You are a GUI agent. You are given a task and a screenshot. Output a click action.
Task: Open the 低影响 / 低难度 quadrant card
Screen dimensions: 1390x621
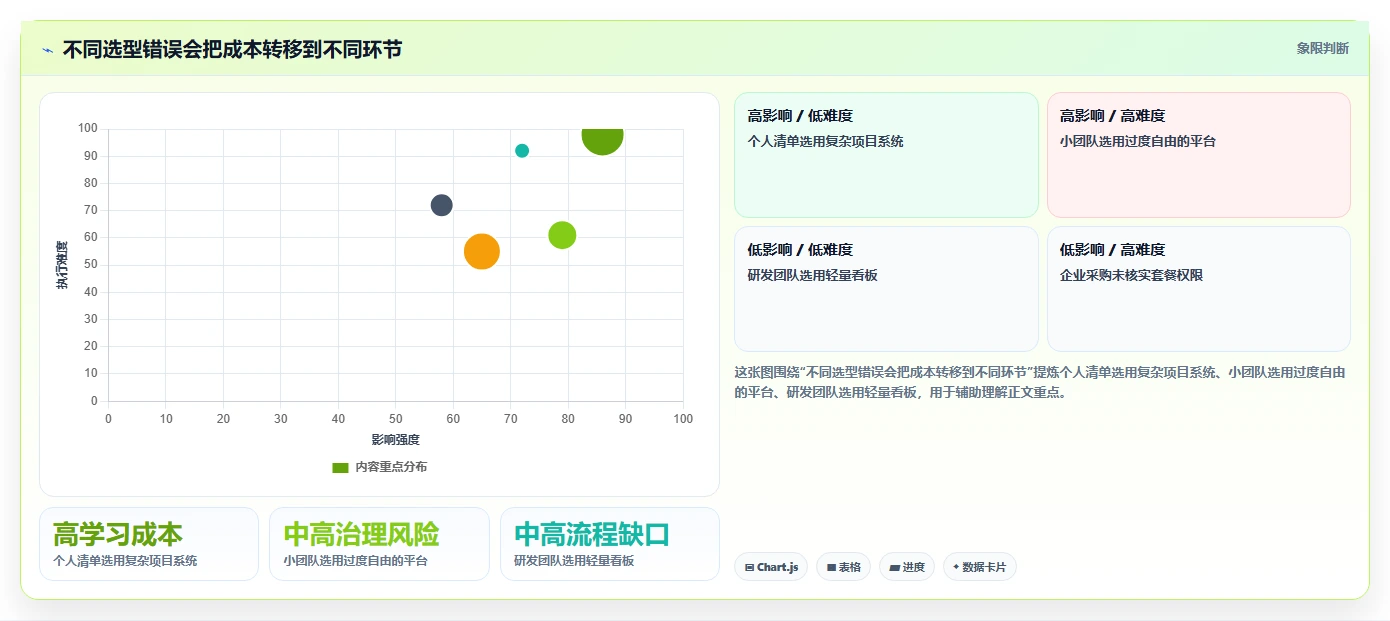click(886, 289)
